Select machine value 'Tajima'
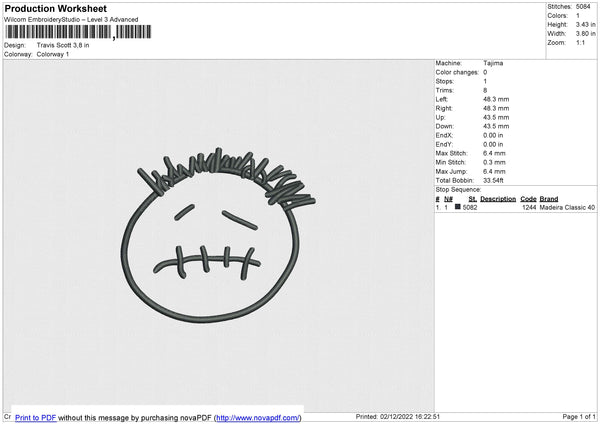 coord(493,63)
